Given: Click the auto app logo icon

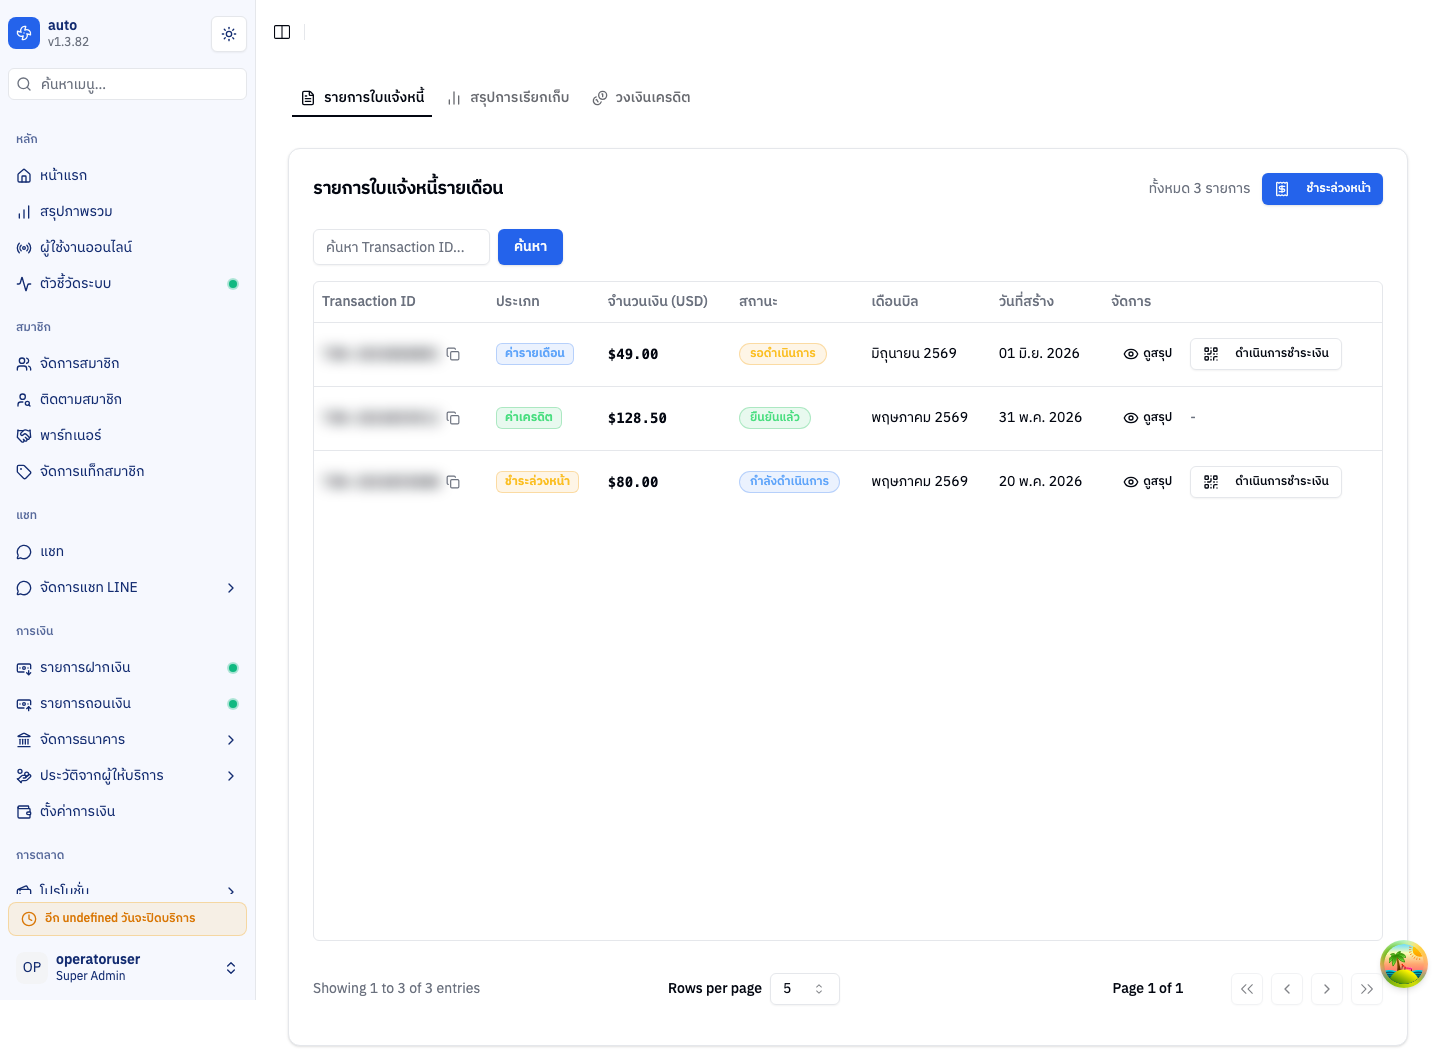Looking at the screenshot, I should [x=24, y=33].
